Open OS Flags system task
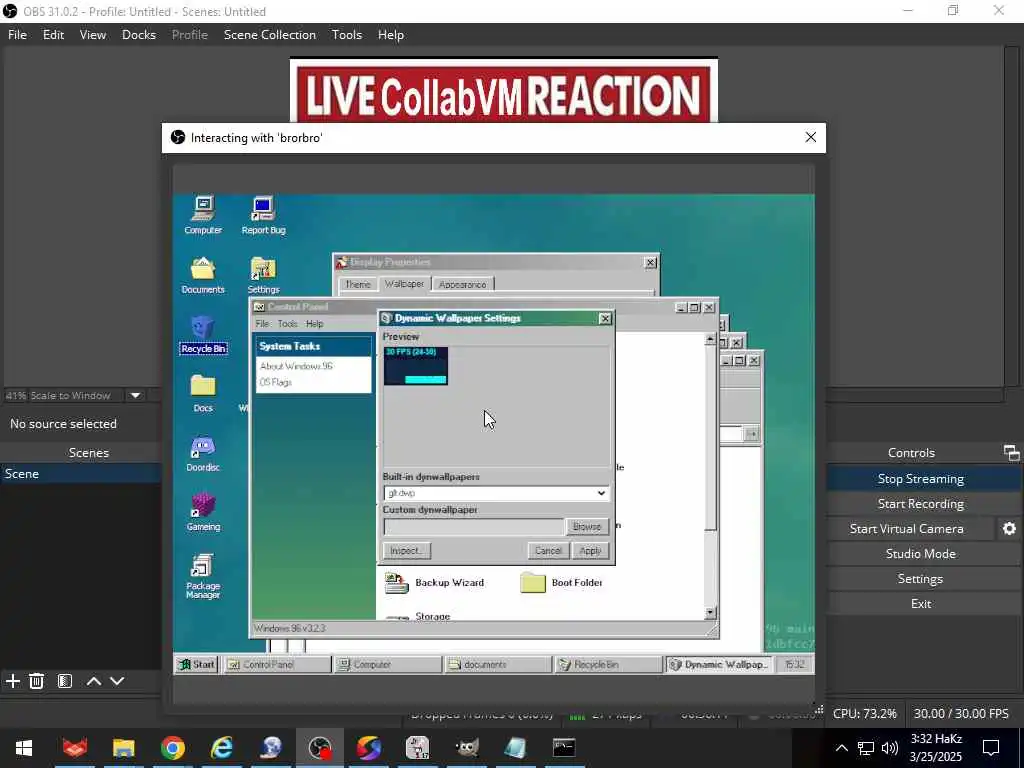 (x=276, y=382)
